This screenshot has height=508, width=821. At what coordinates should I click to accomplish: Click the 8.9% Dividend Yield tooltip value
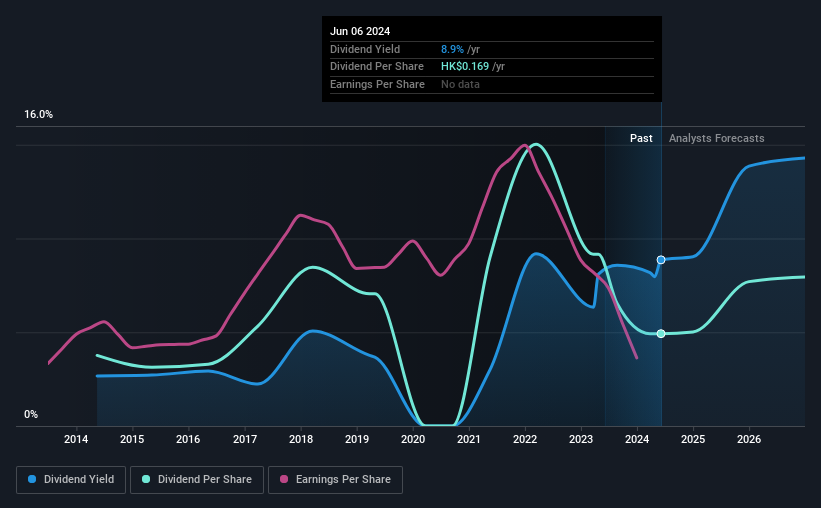tap(452, 49)
